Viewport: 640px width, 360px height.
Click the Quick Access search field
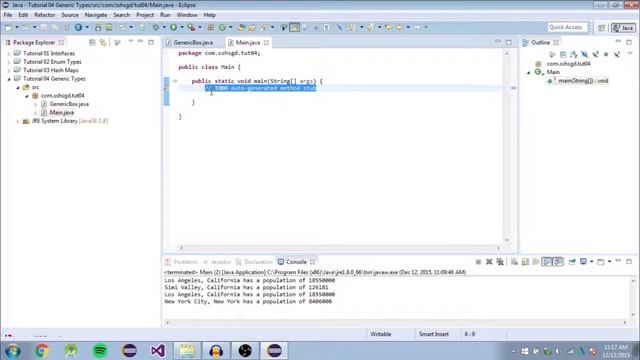coord(567,27)
